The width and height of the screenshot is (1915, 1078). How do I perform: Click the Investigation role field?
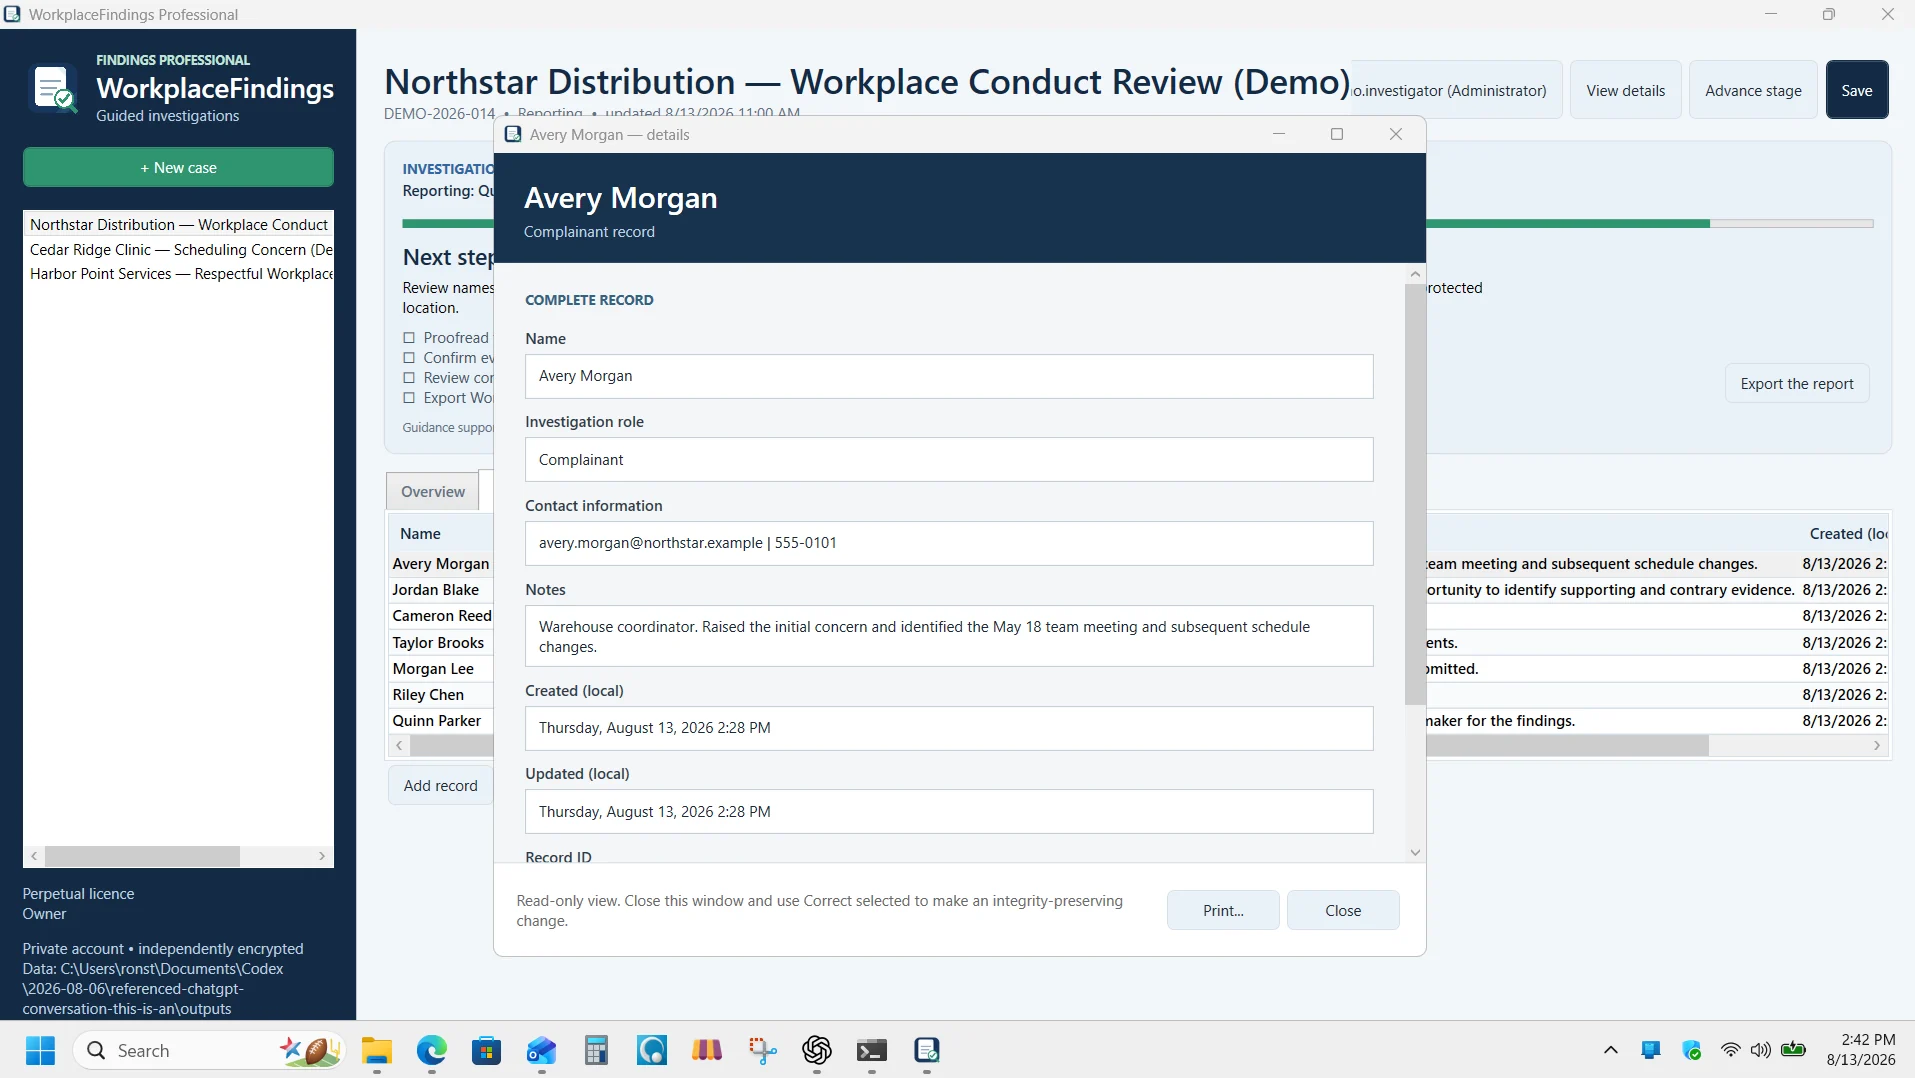click(x=949, y=460)
